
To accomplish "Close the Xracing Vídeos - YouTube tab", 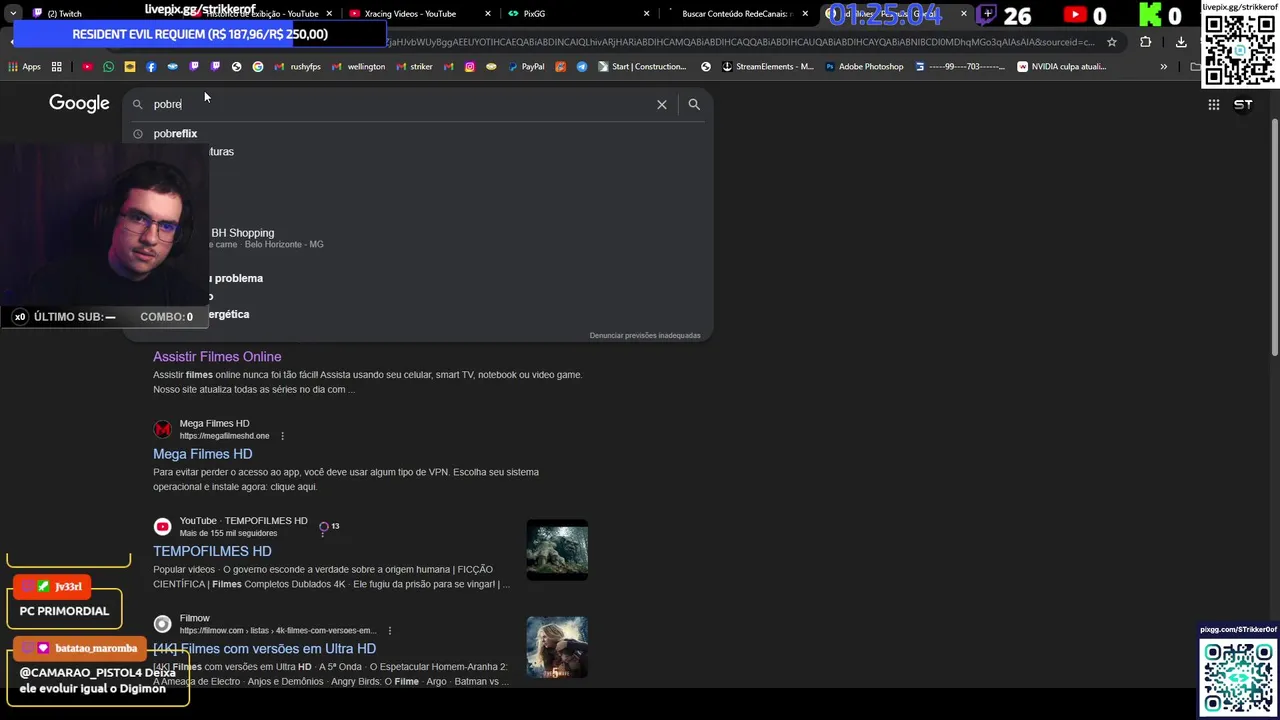I will point(488,14).
